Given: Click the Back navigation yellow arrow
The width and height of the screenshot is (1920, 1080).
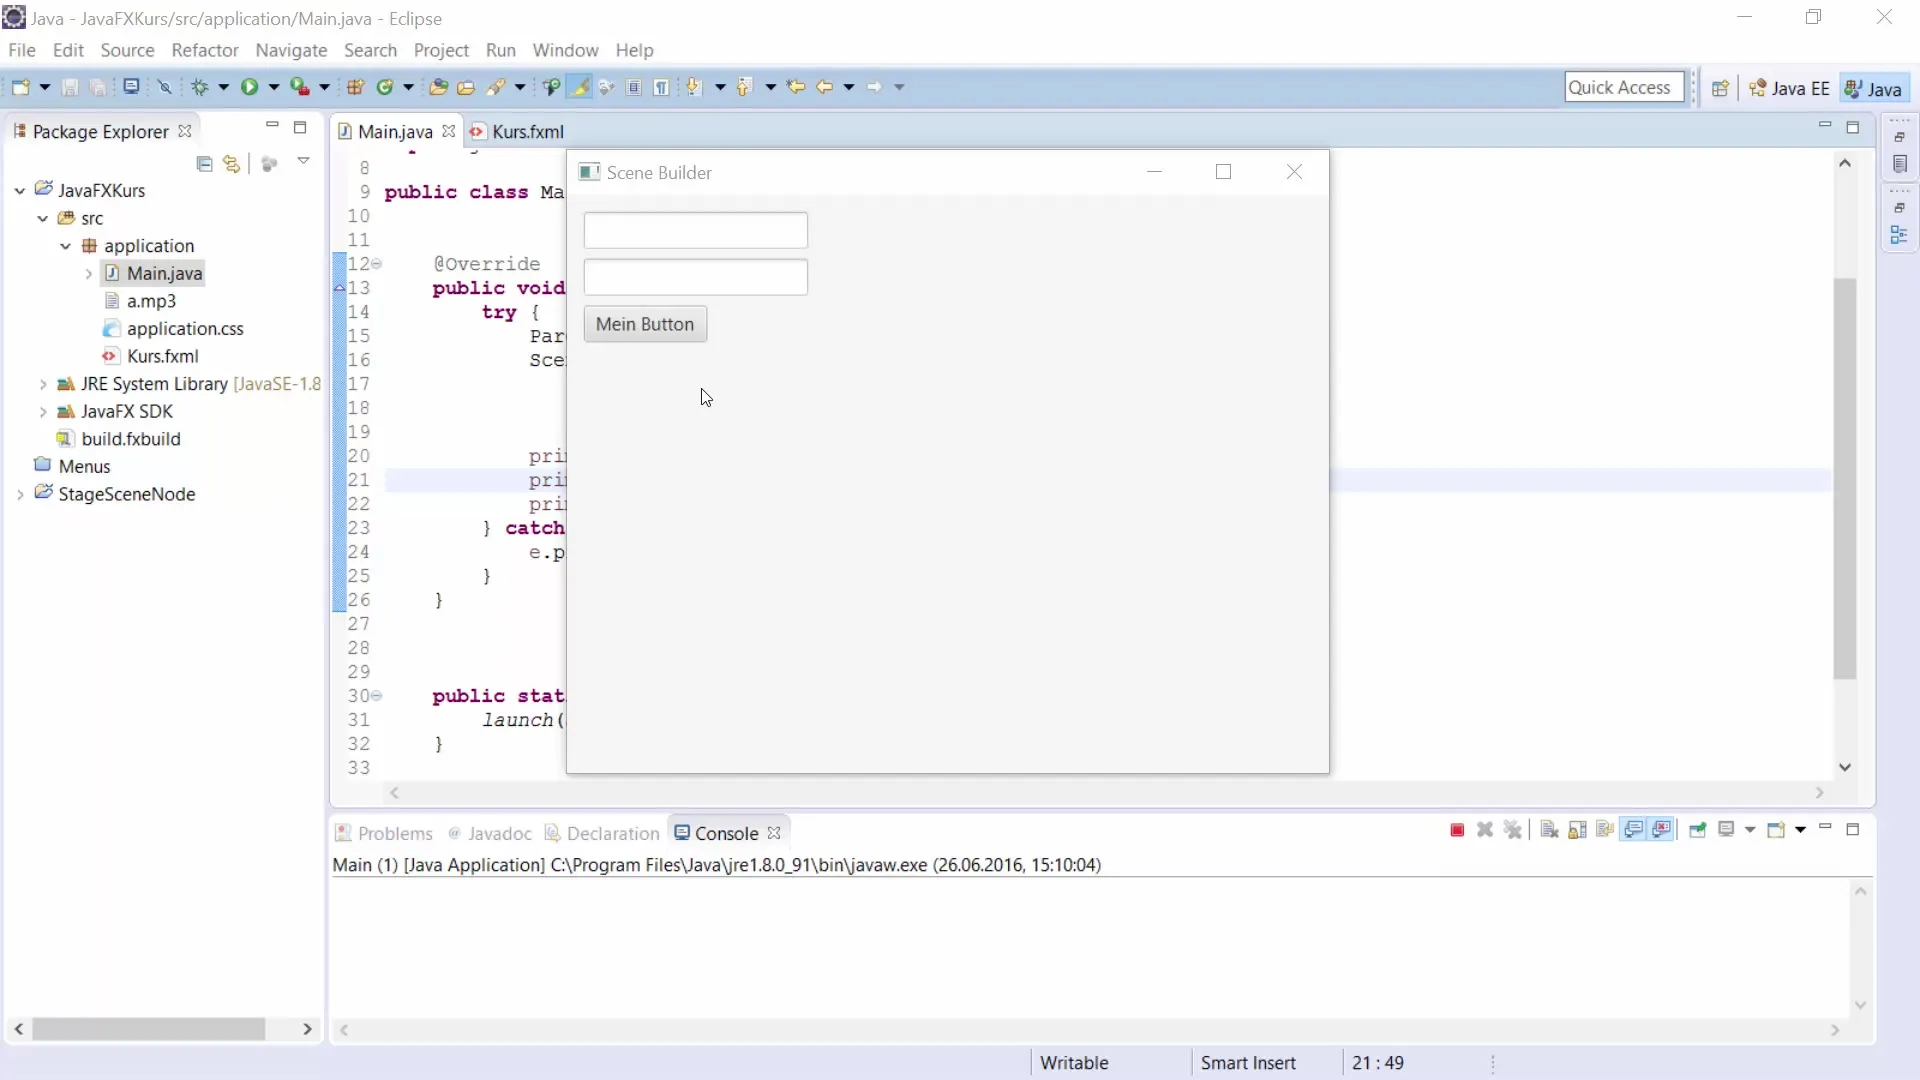Looking at the screenshot, I should coord(825,87).
